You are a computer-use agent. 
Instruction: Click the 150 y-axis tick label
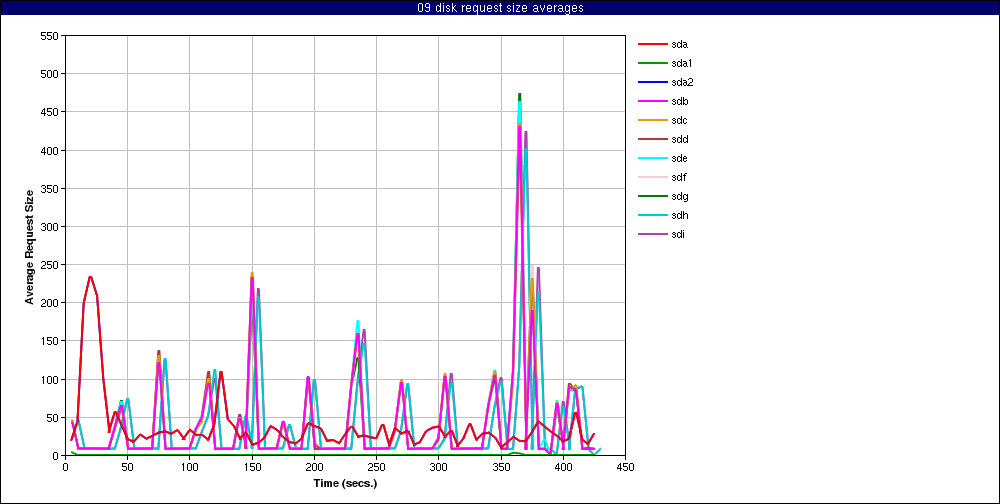click(x=50, y=341)
